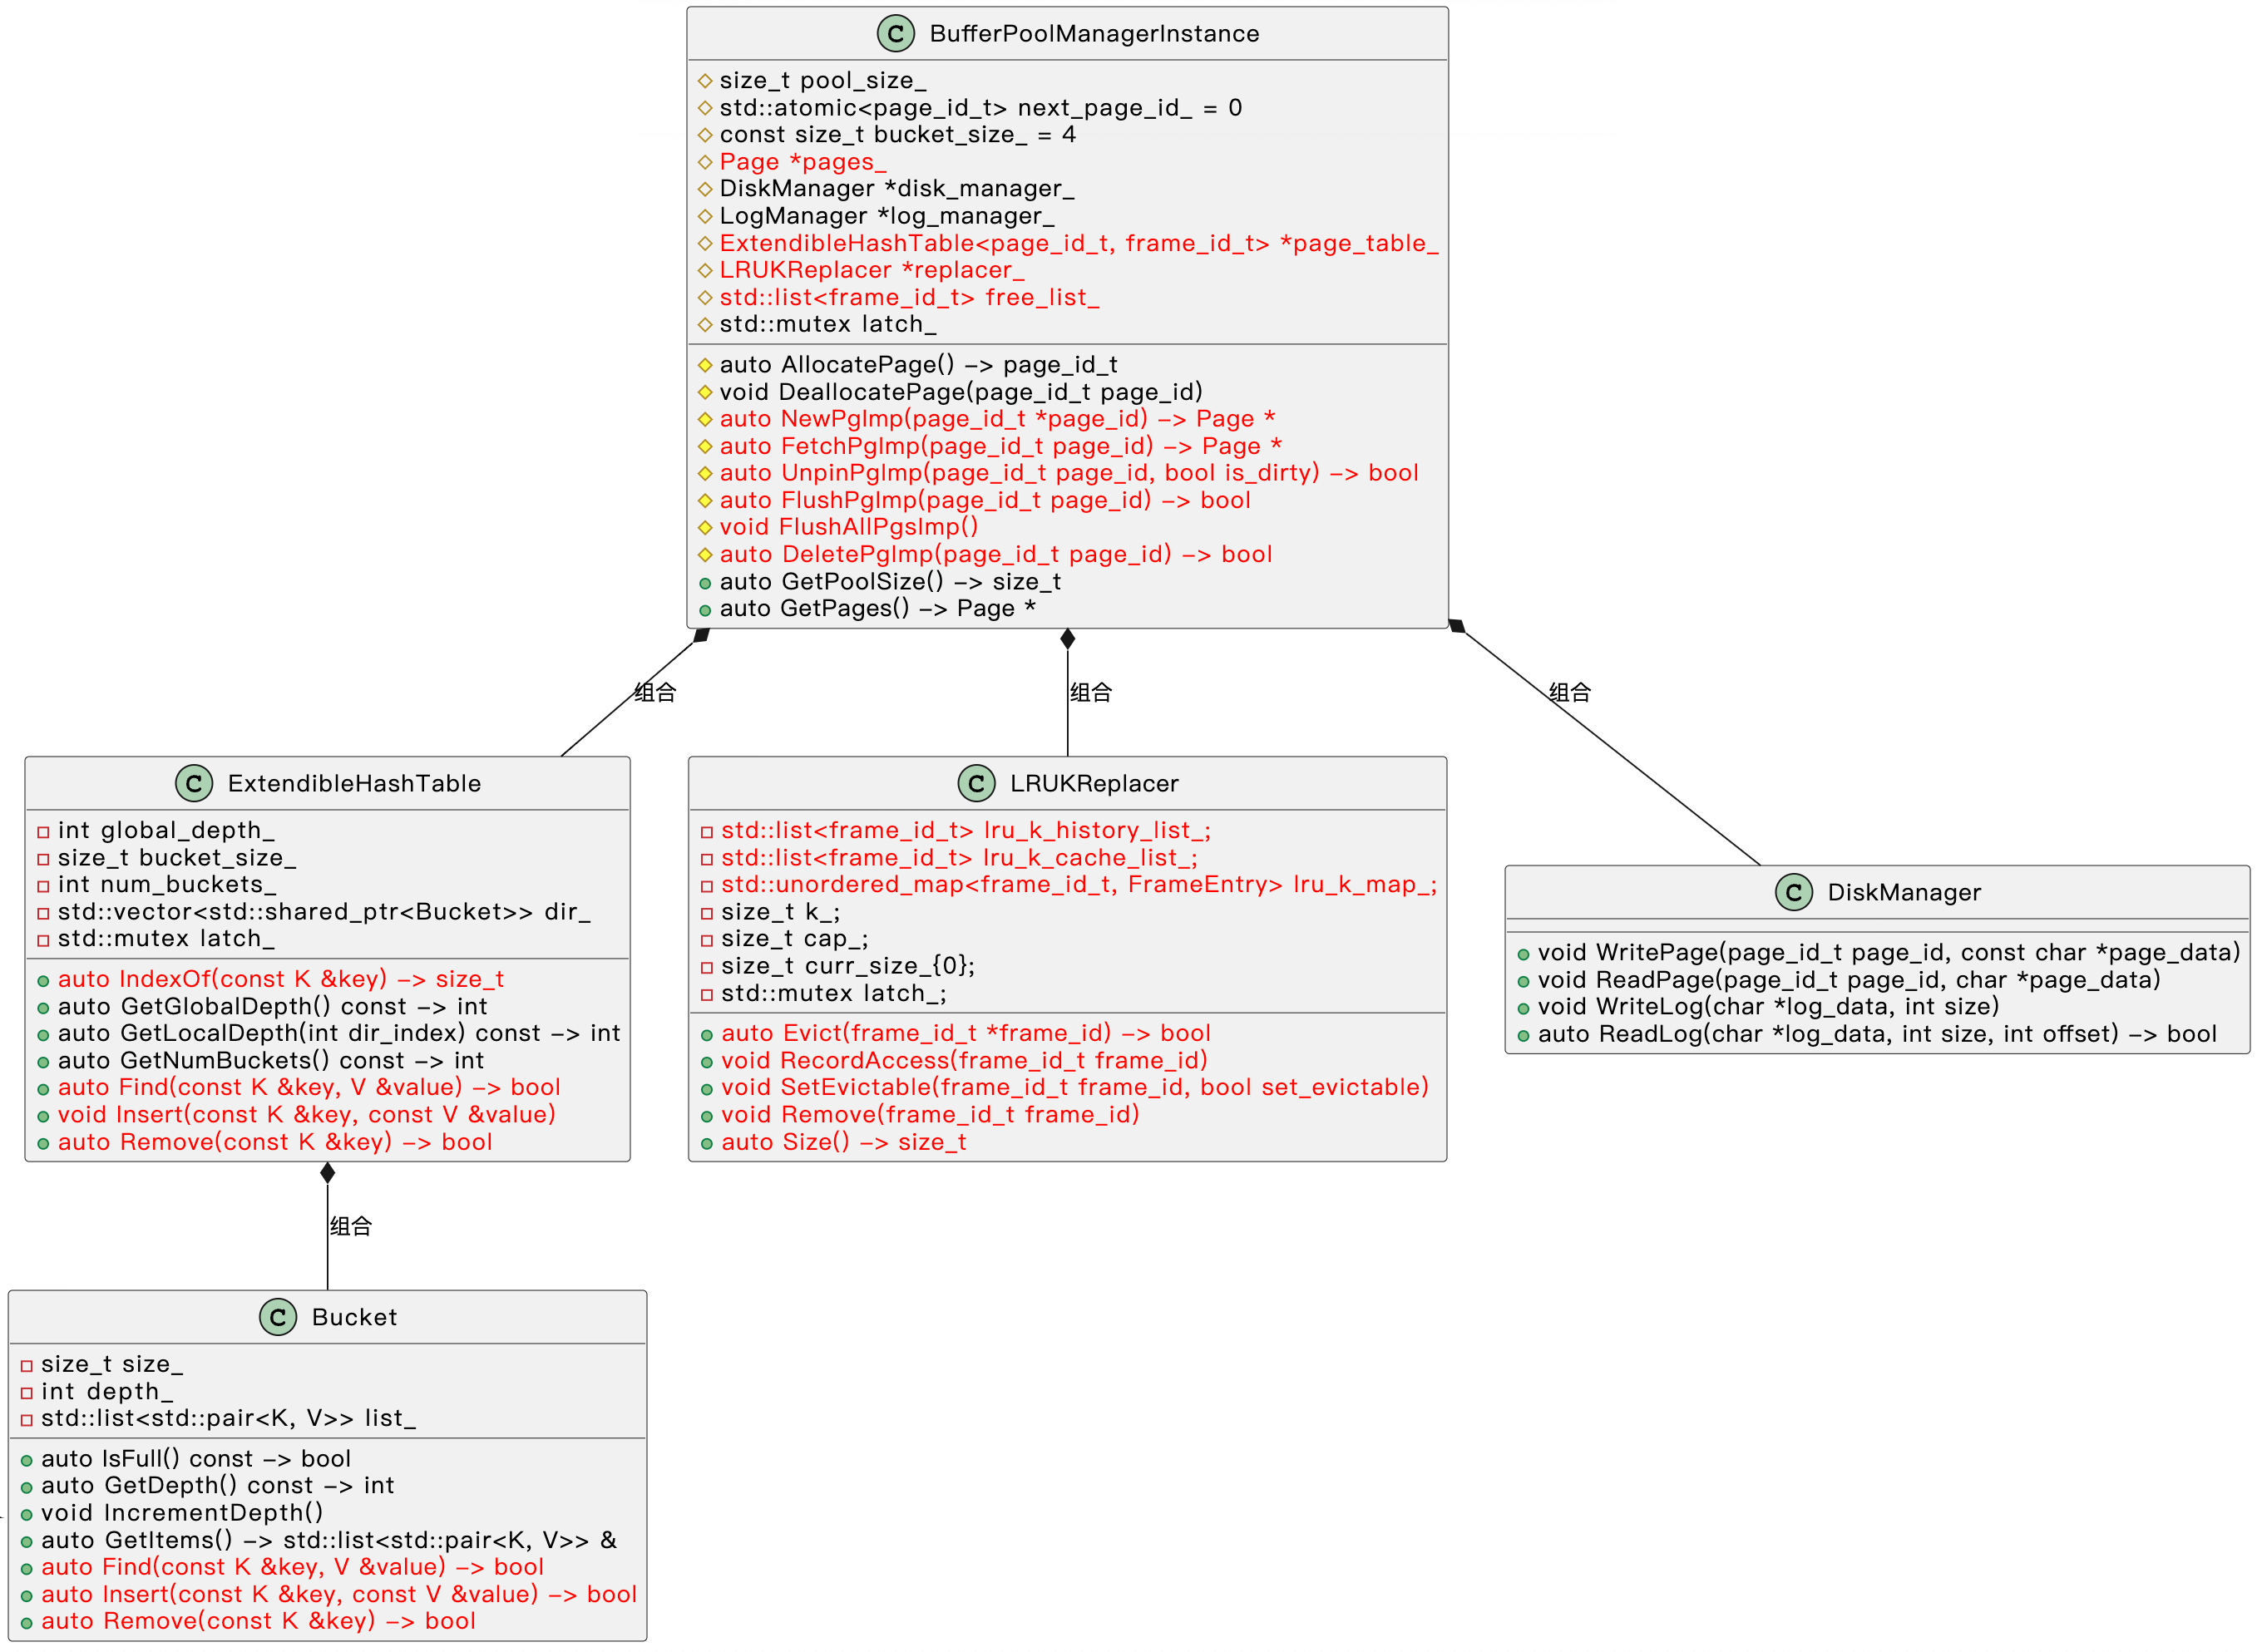Click the FetchPgImp method line

pos(1000,446)
